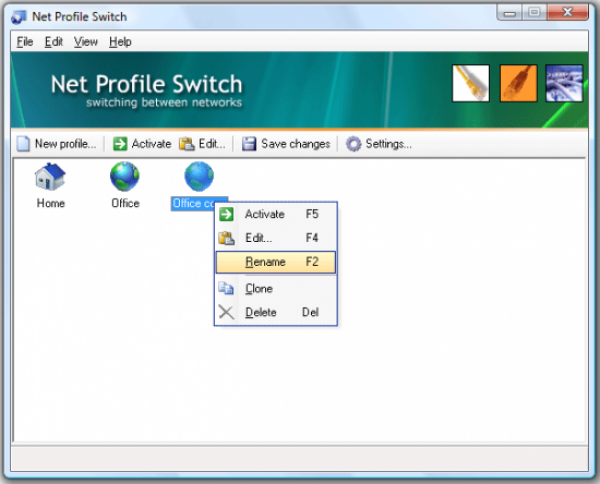The image size is (600, 484).
Task: Click the Edit clipboard icon in toolbar
Action: click(187, 144)
